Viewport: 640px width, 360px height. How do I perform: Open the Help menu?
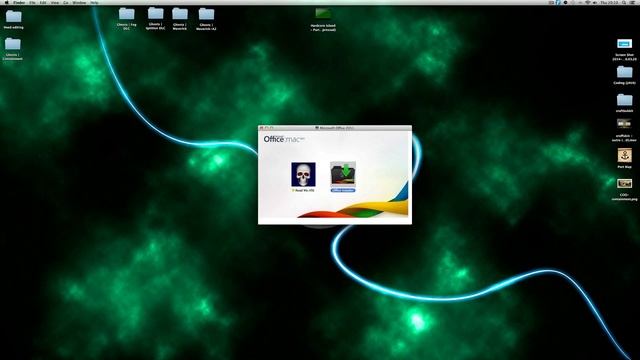click(94, 2)
